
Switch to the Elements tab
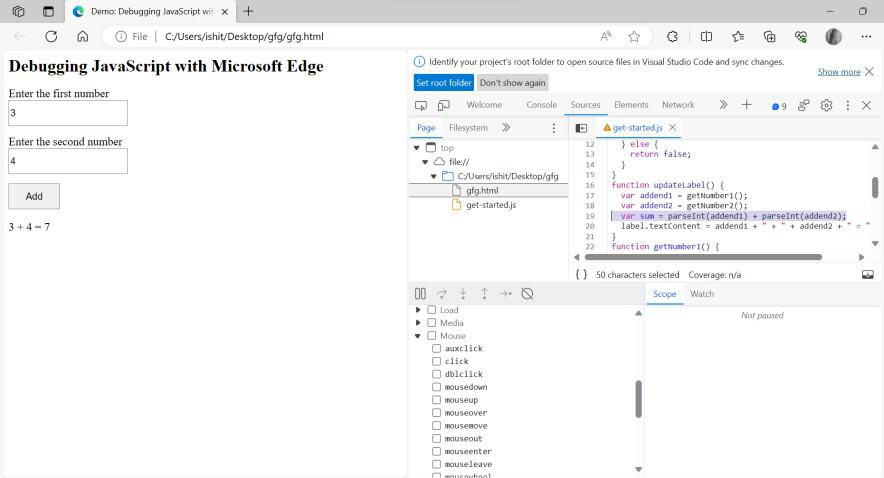(x=631, y=105)
